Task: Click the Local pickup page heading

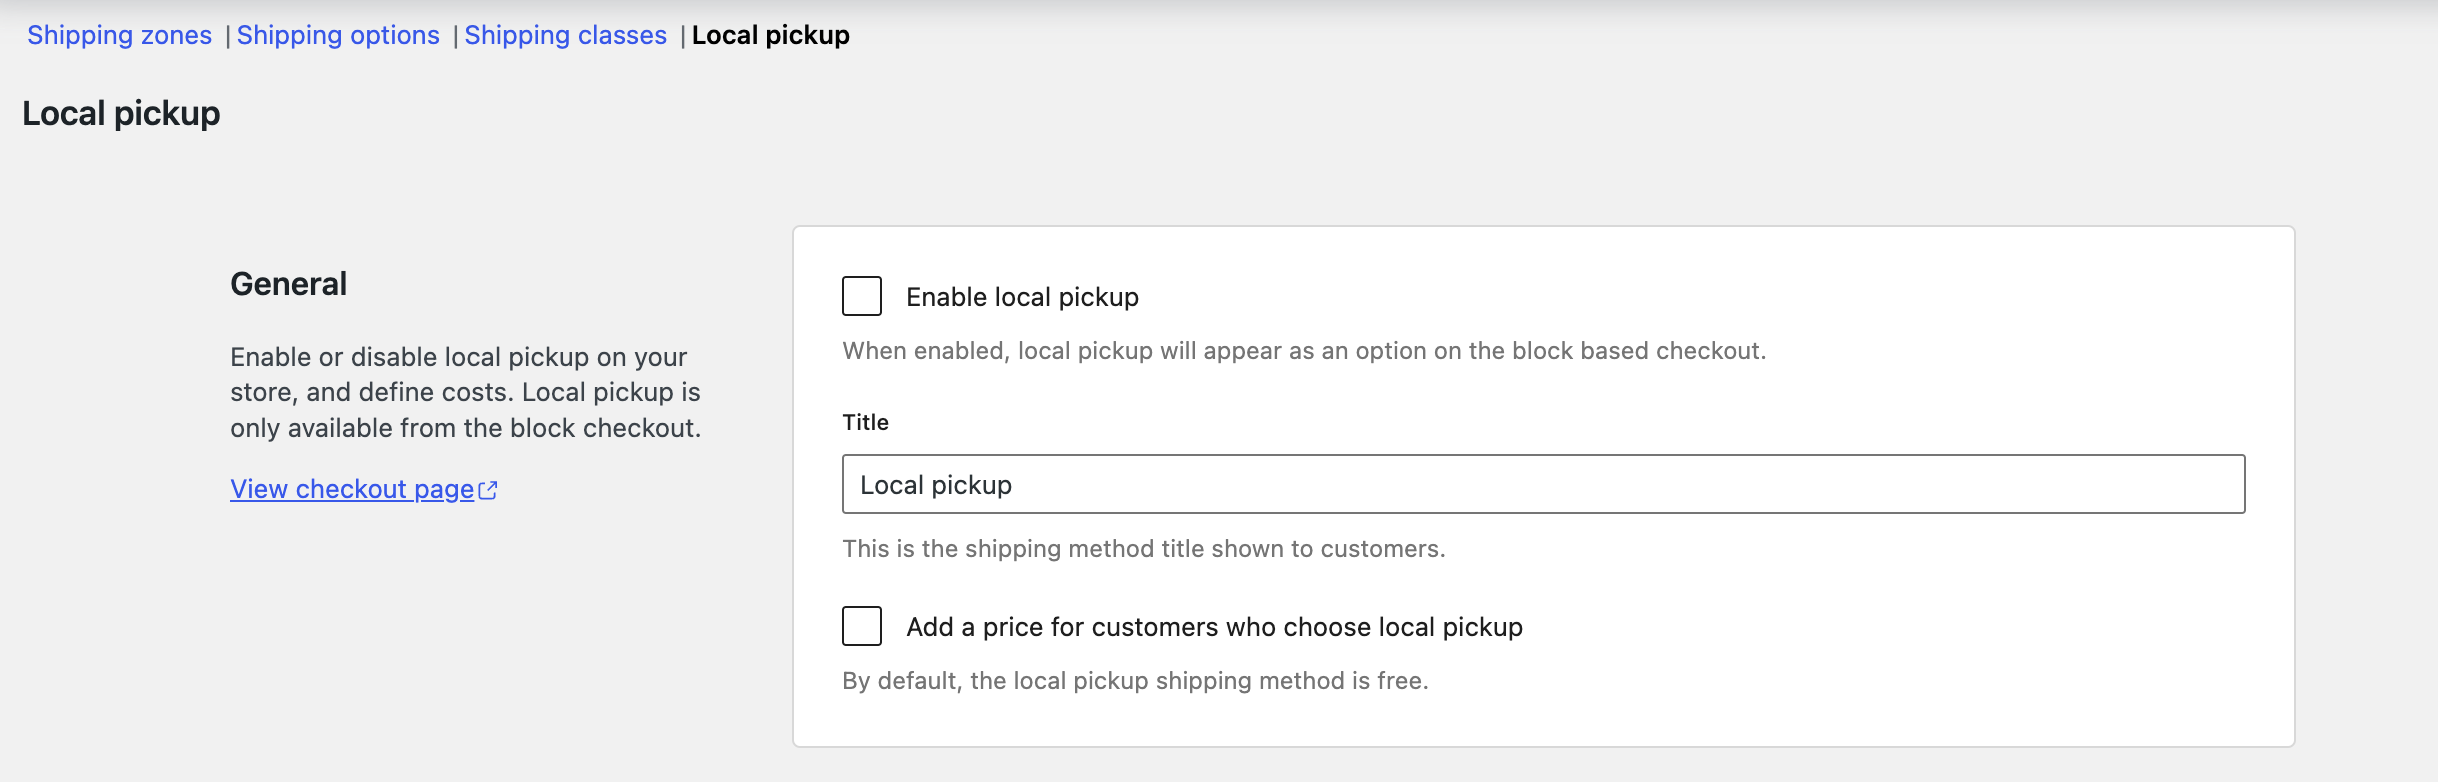Action: (x=120, y=113)
